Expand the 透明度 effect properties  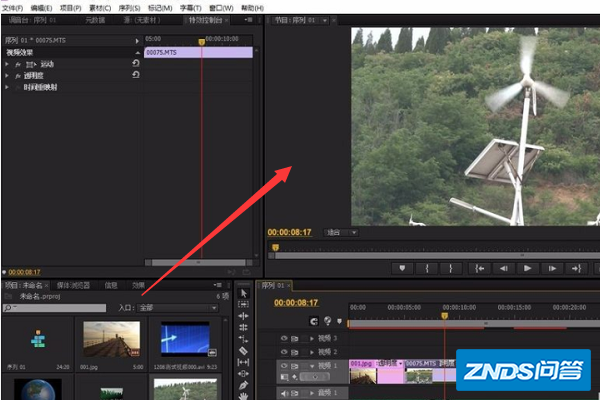click(x=7, y=76)
